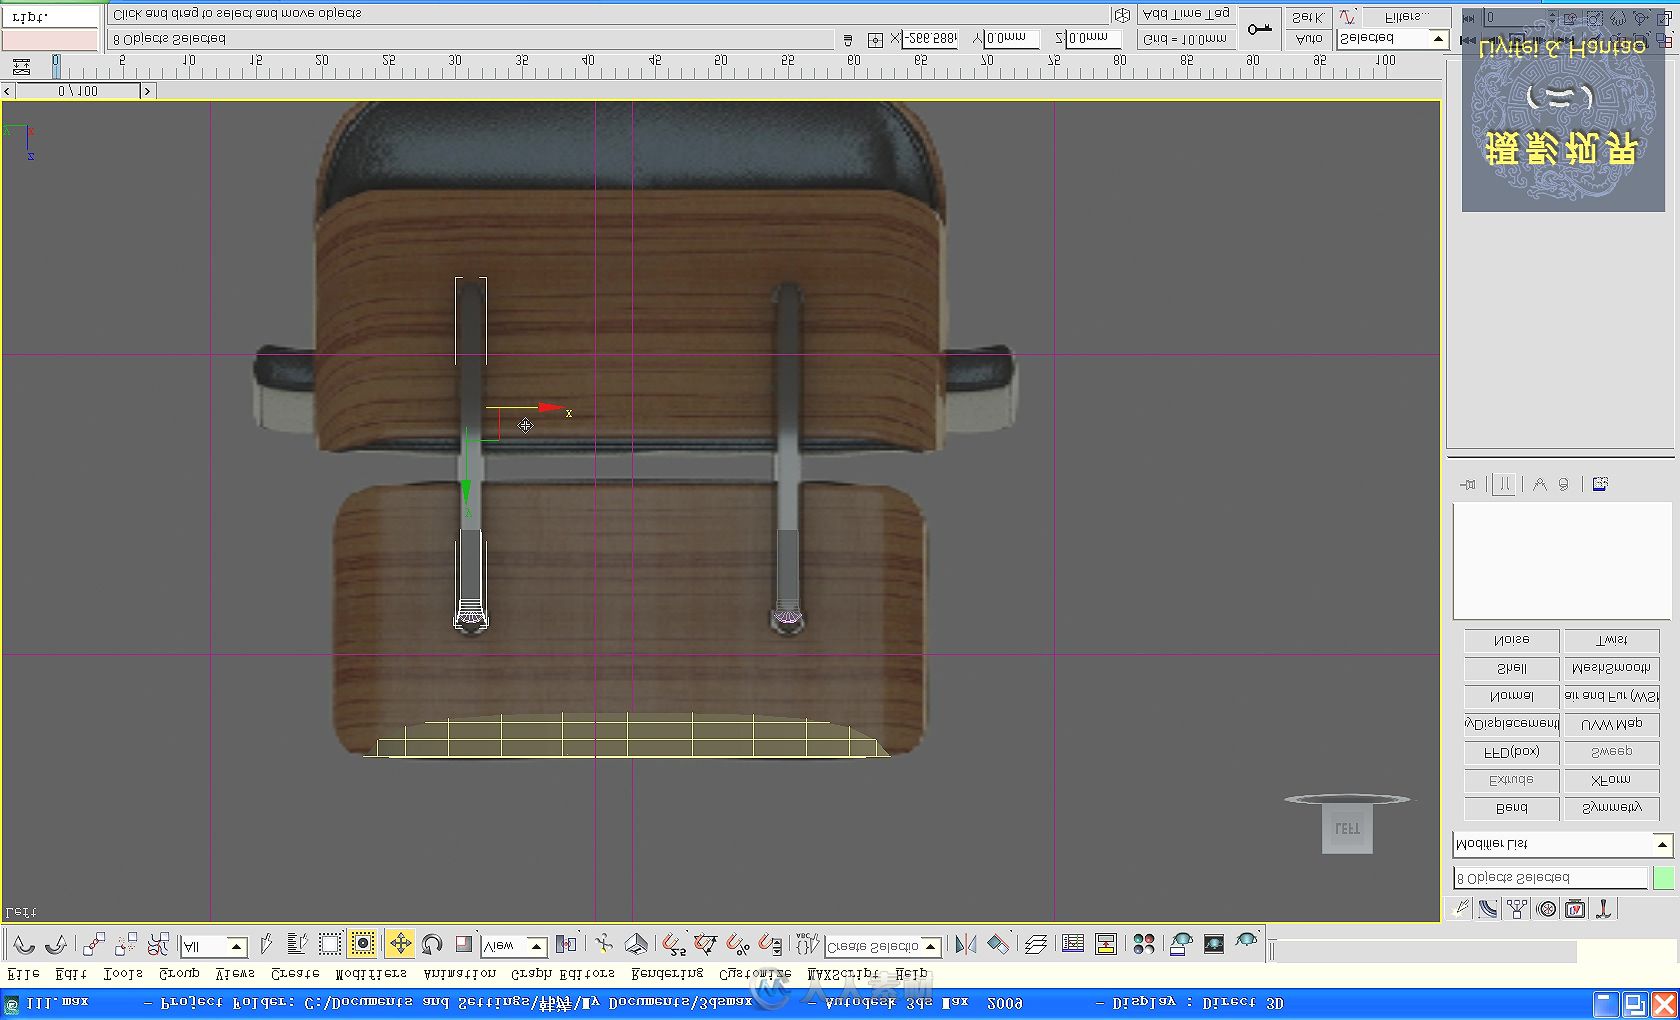This screenshot has width=1680, height=1020.
Task: Open the Layer Manager icon
Action: click(x=1036, y=944)
